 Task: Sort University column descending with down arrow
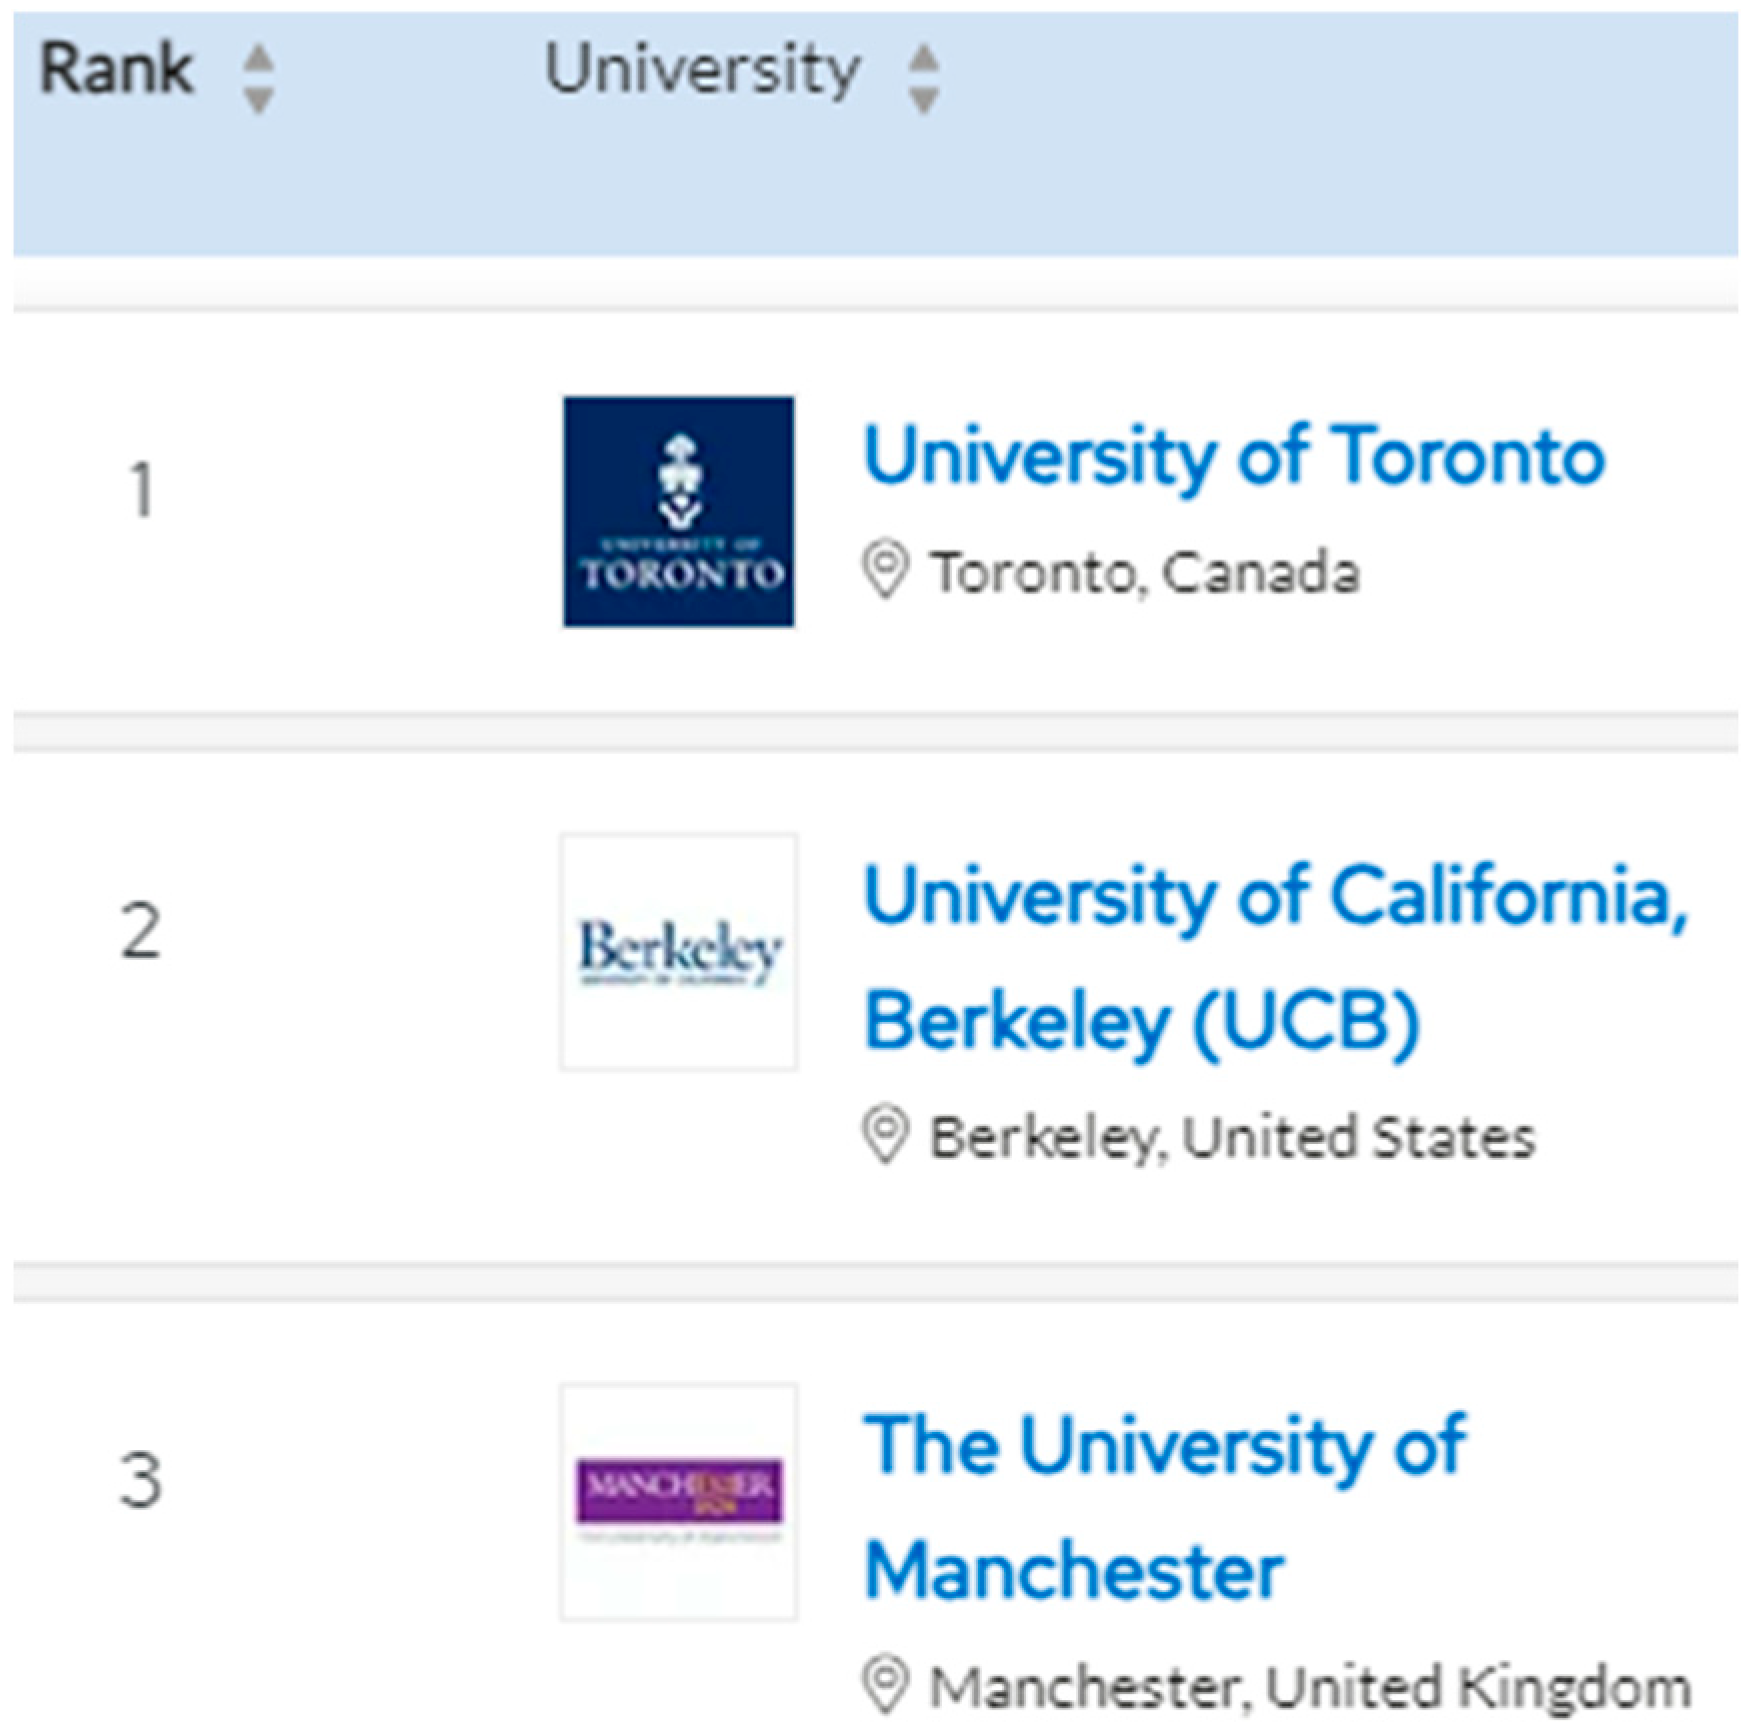click(923, 99)
